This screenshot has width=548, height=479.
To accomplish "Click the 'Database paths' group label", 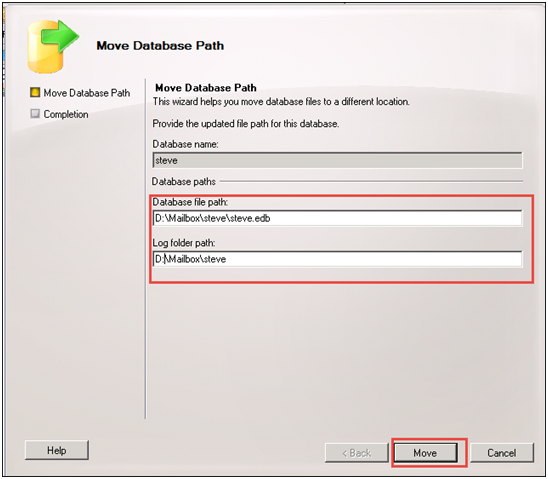I will click(184, 182).
